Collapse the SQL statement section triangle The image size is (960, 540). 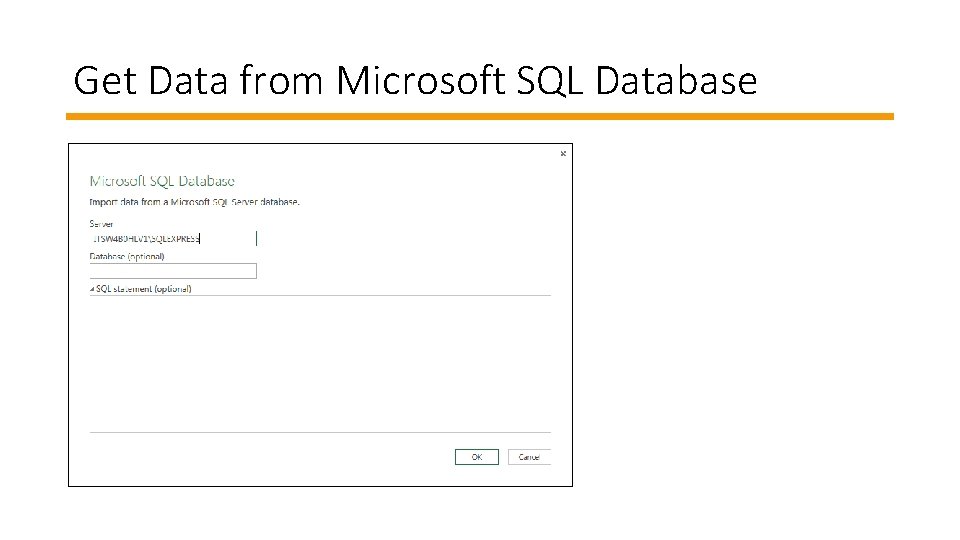[x=91, y=289]
